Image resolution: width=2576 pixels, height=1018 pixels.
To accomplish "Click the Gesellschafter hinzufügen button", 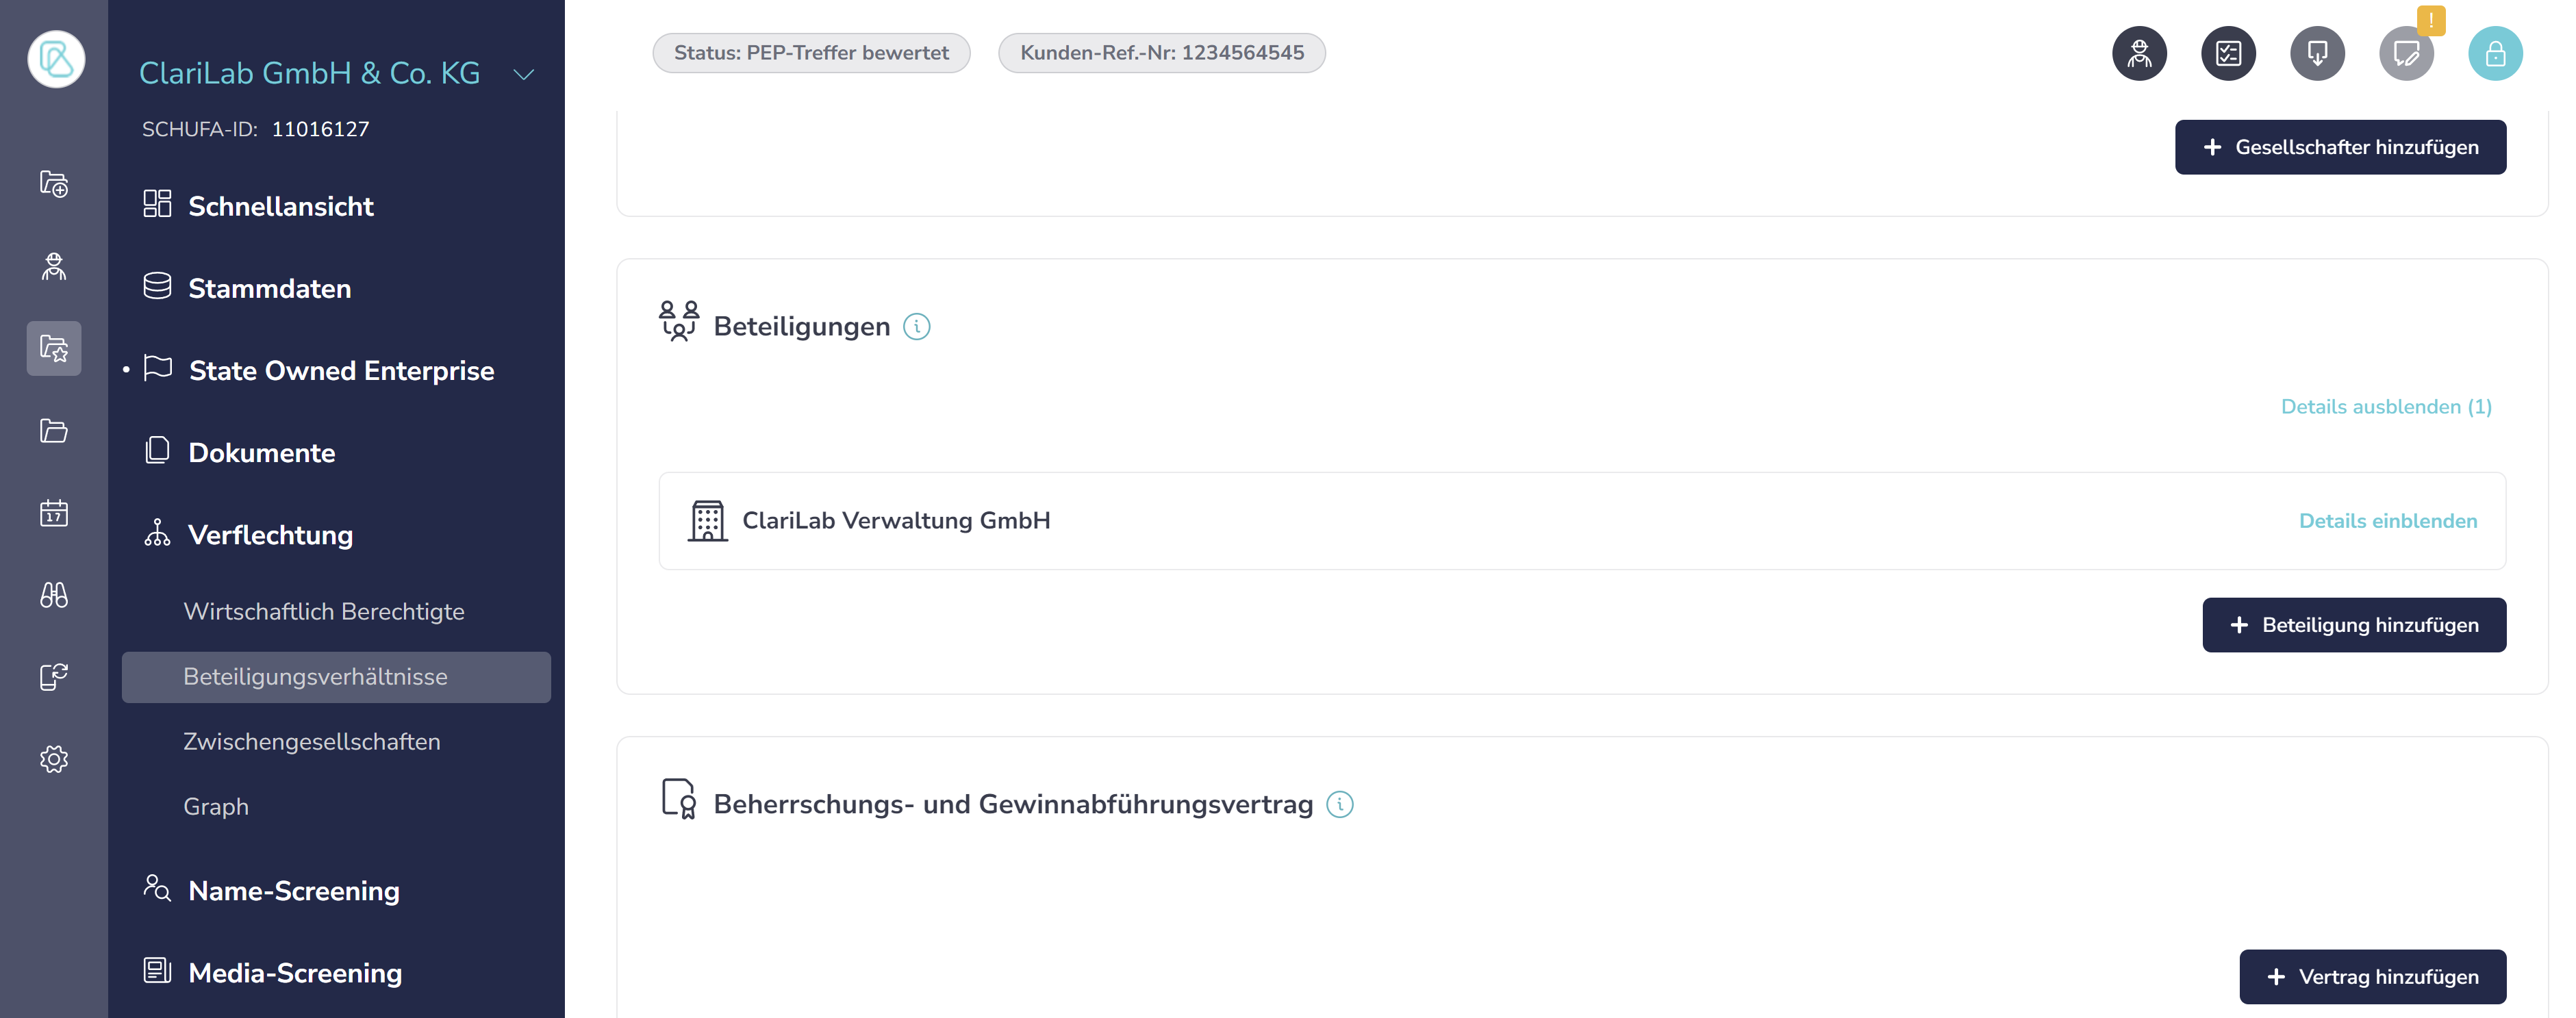I will pyautogui.click(x=2340, y=147).
